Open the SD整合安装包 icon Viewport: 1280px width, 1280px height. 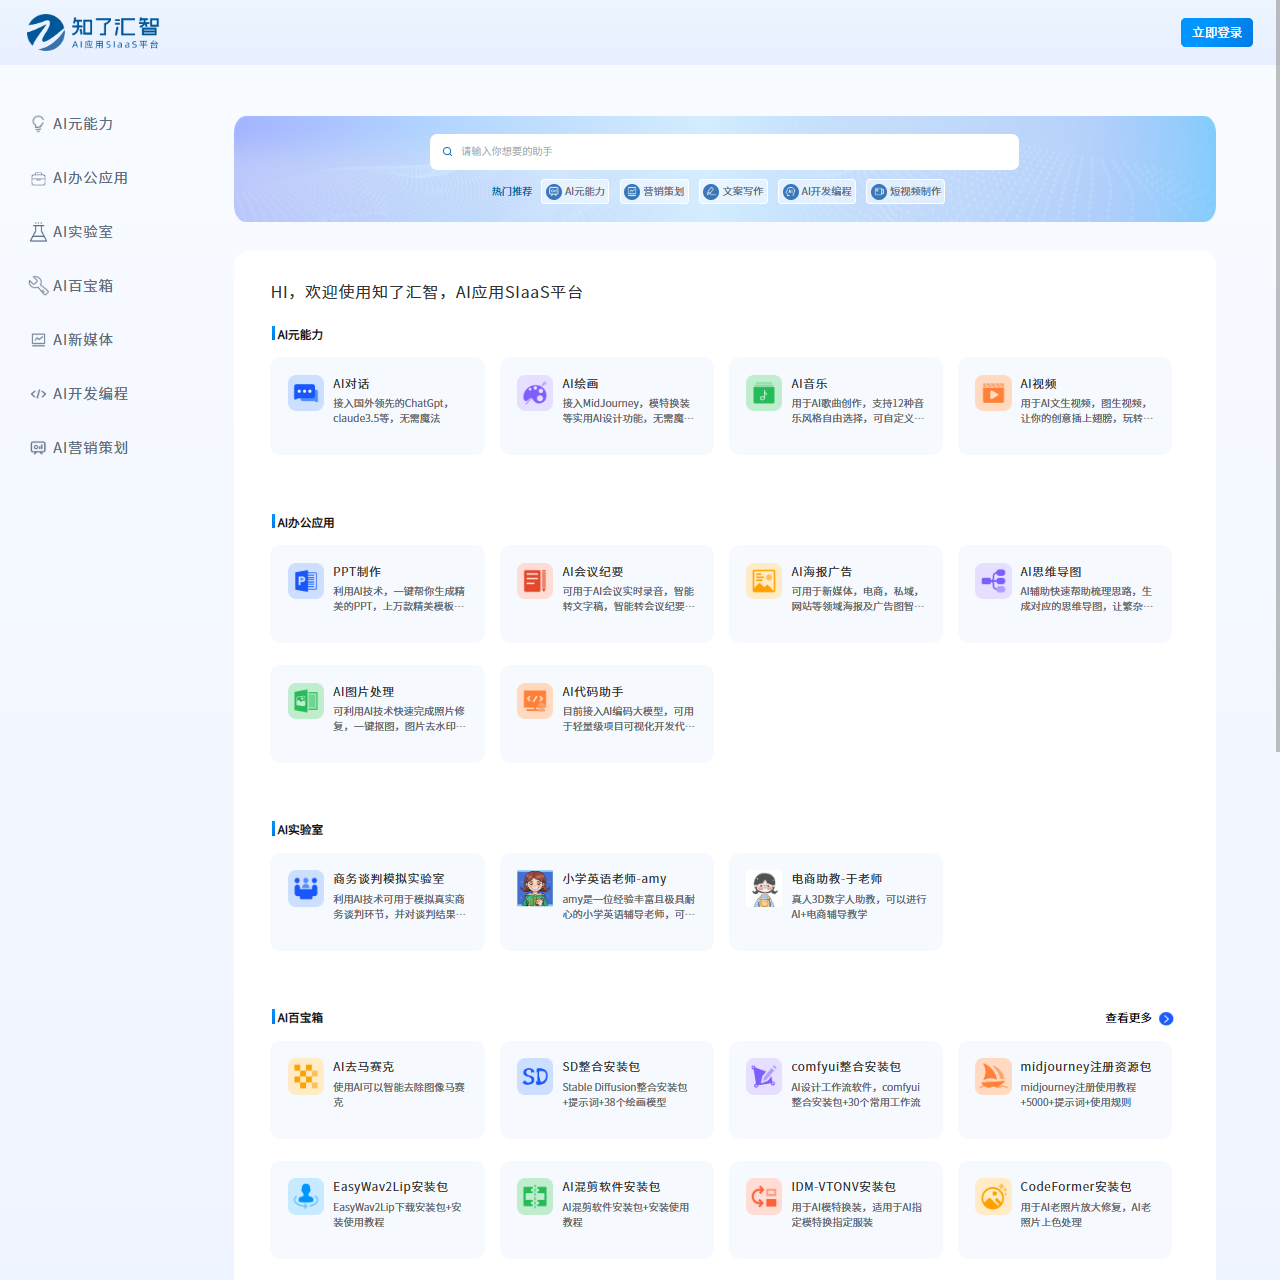pos(535,1077)
